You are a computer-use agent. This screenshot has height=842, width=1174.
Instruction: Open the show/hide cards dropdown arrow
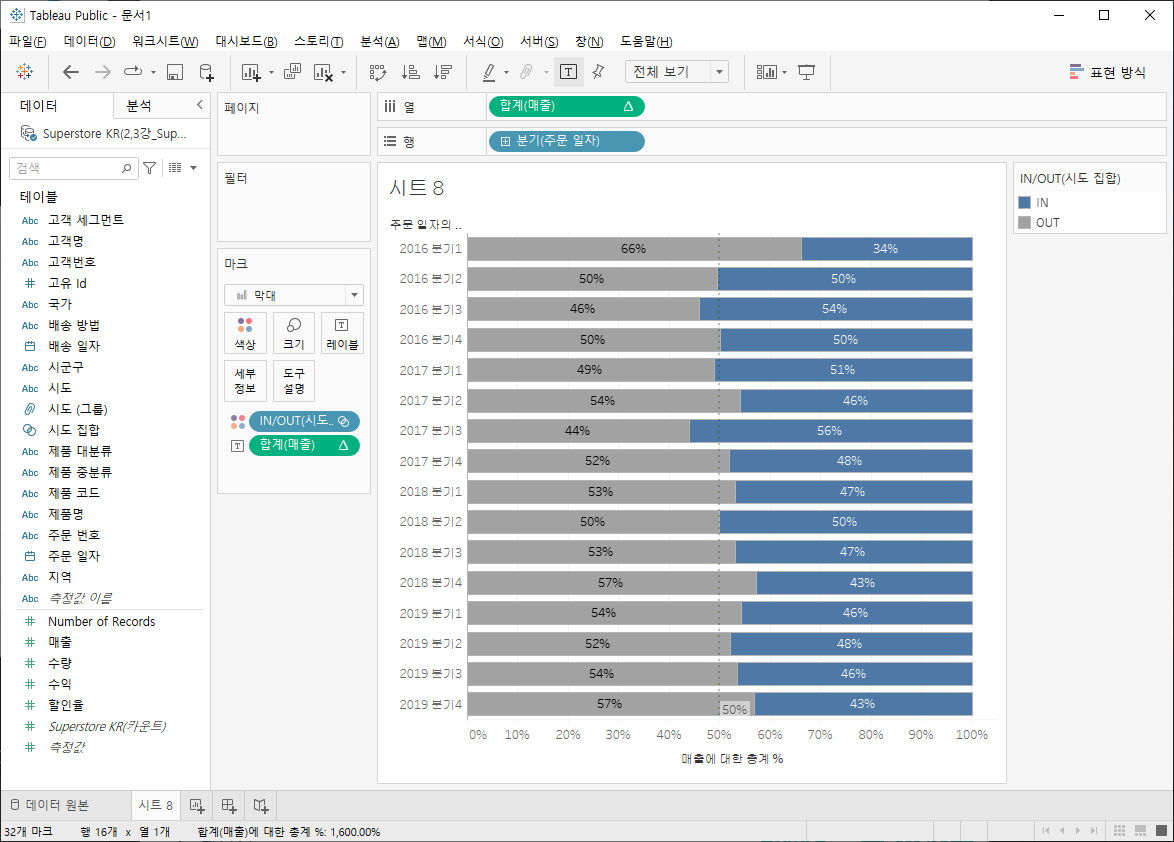[x=785, y=73]
